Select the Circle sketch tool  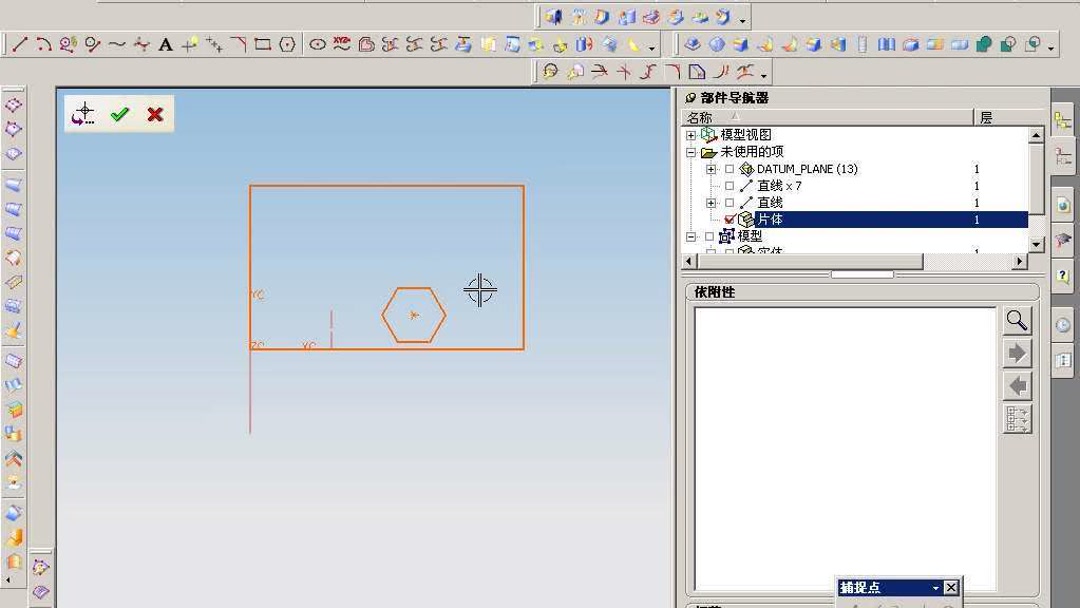tap(92, 44)
